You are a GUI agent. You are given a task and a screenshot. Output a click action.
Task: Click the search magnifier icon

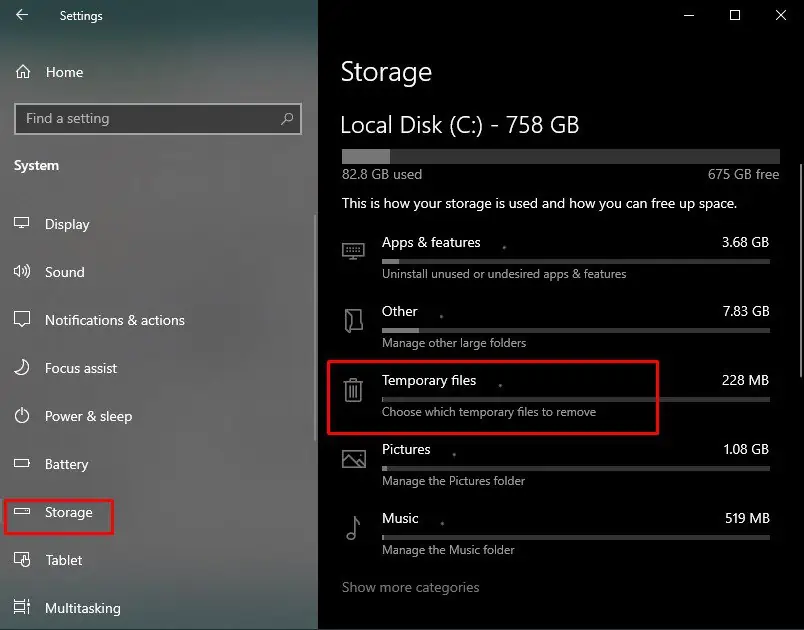[287, 119]
